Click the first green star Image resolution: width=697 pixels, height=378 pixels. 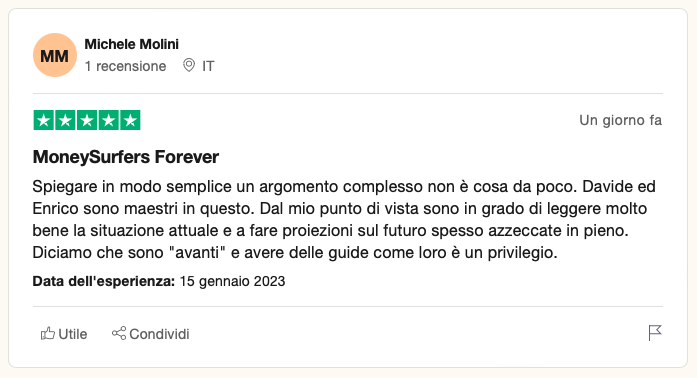(44, 120)
